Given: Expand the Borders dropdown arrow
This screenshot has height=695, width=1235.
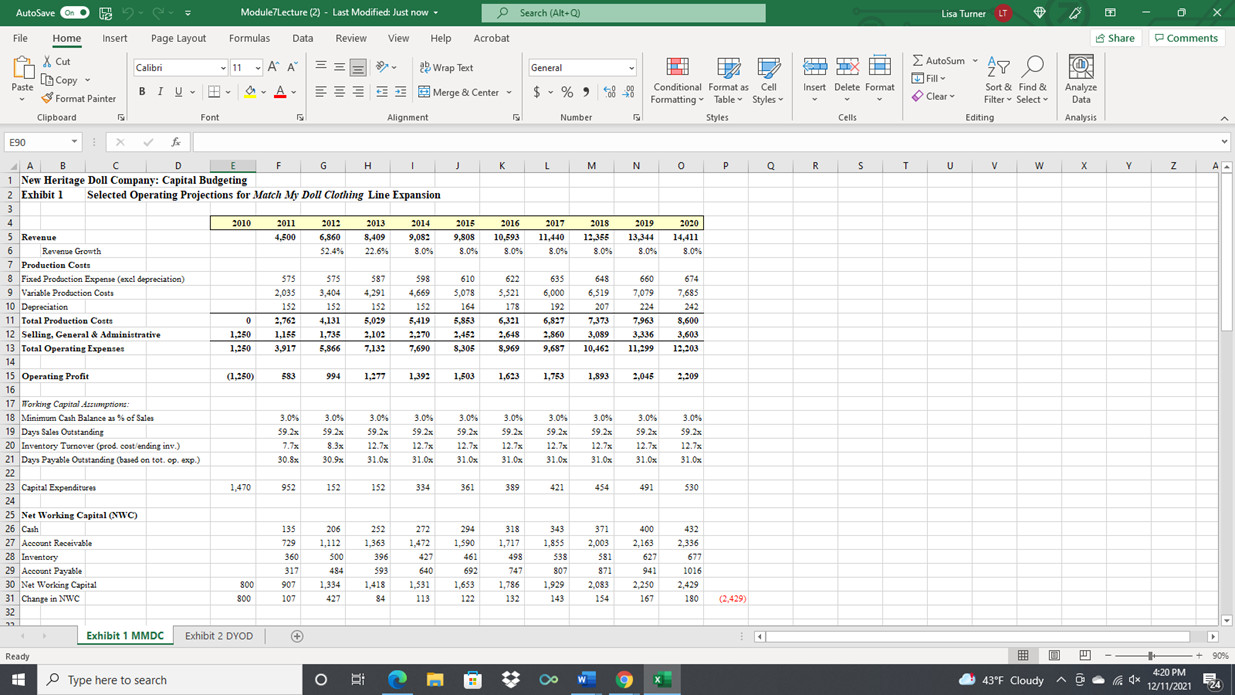Looking at the screenshot, I should (x=228, y=92).
